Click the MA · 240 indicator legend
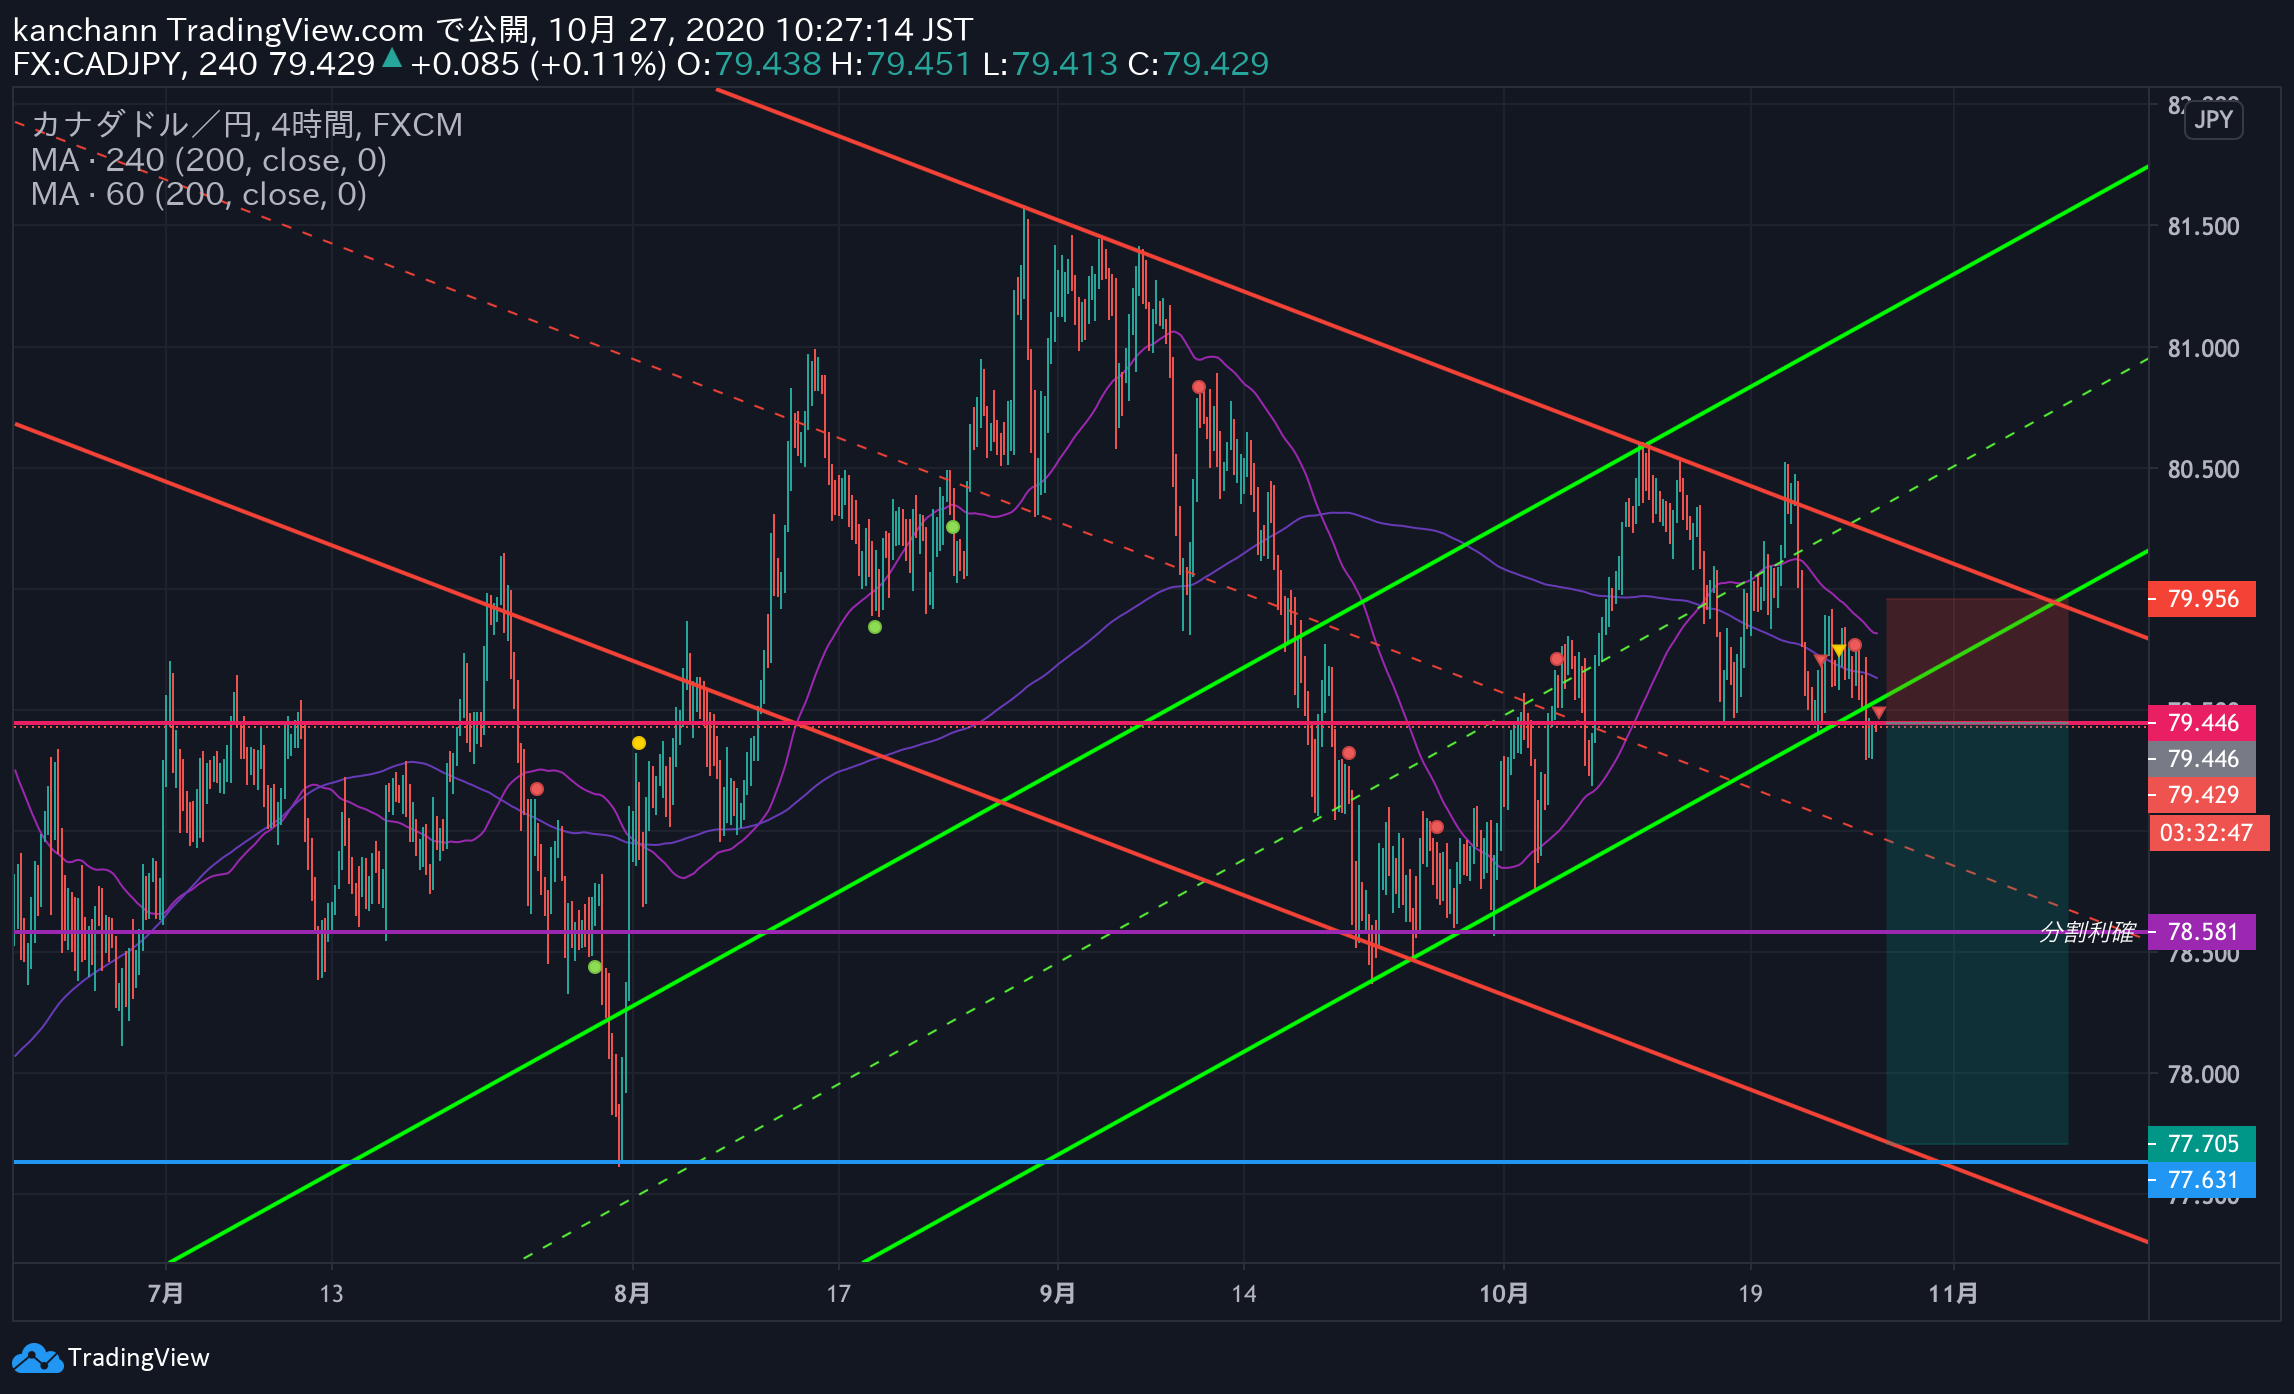 tap(209, 160)
